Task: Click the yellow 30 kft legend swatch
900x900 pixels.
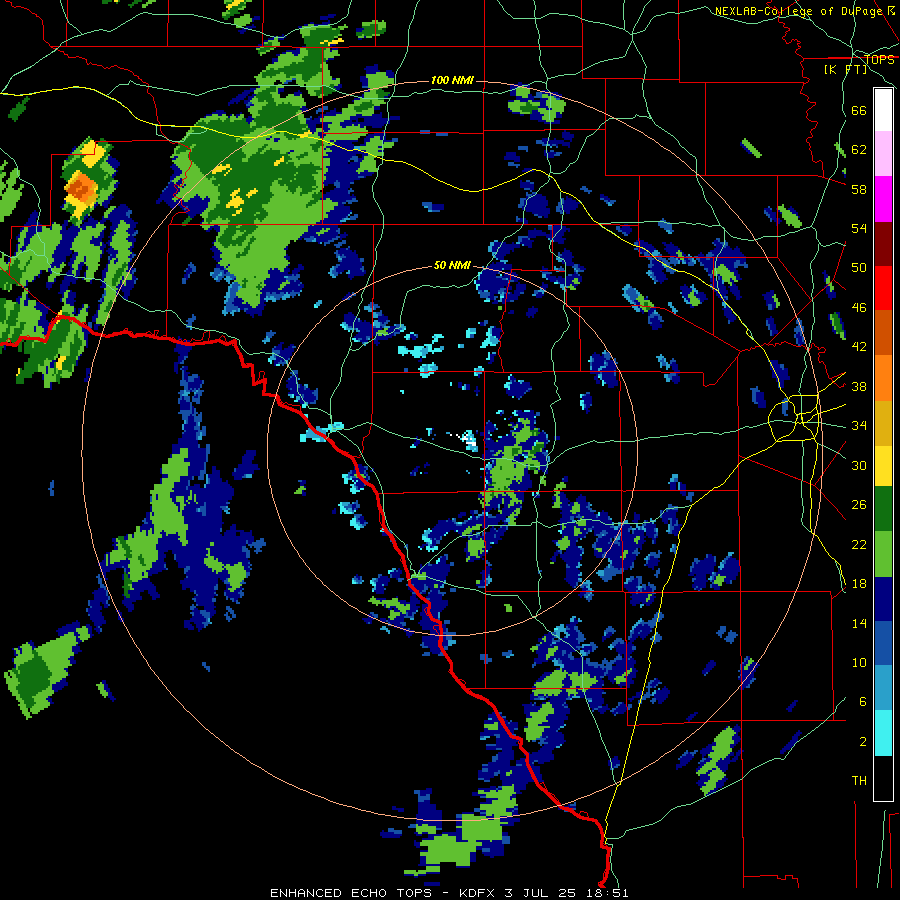Action: (x=883, y=465)
